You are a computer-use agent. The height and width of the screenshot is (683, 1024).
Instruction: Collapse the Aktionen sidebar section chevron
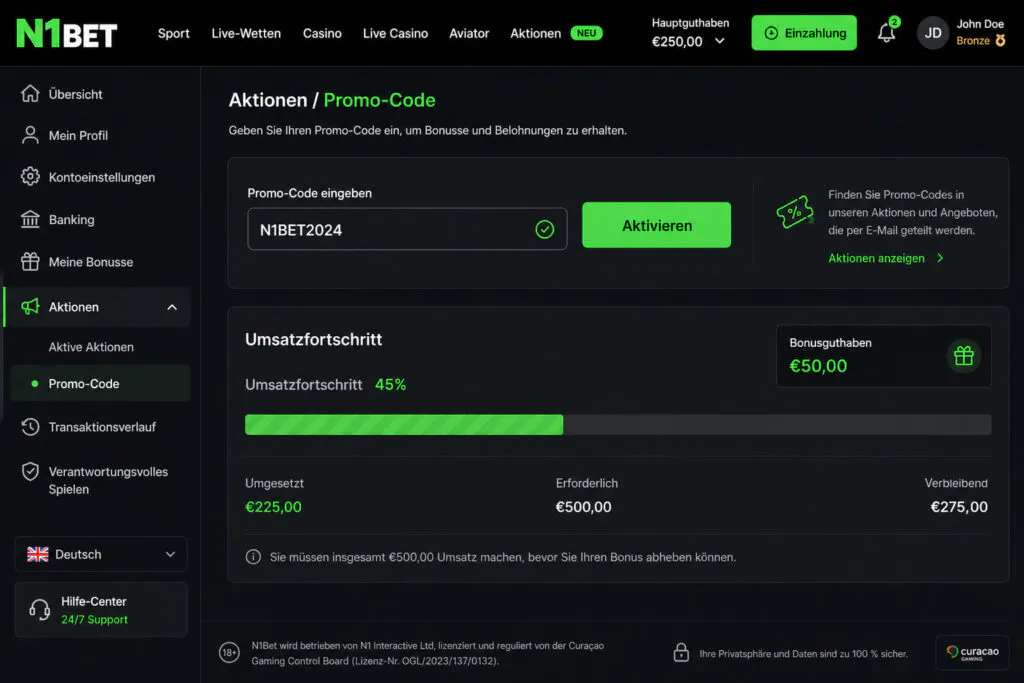point(172,307)
